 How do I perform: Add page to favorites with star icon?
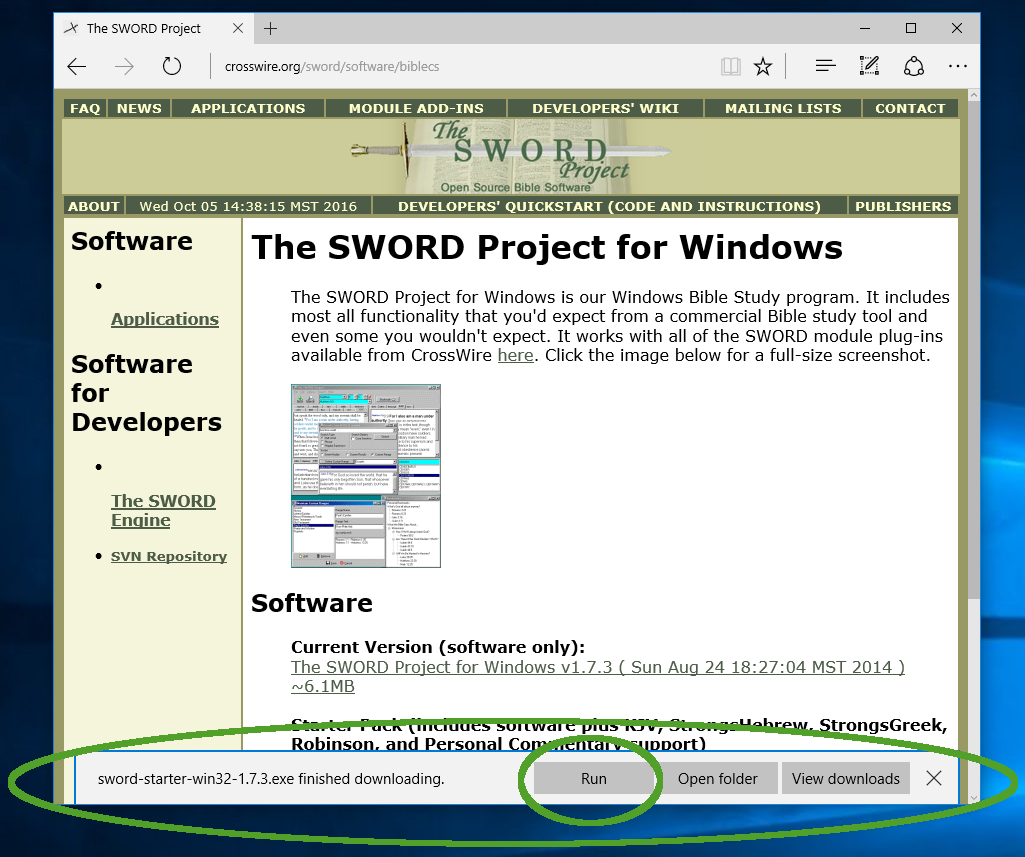[763, 67]
